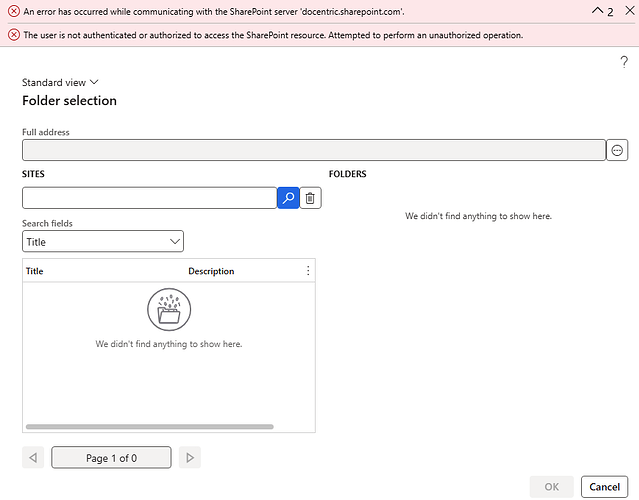
Task: Clear site search with trash icon
Action: click(x=311, y=198)
